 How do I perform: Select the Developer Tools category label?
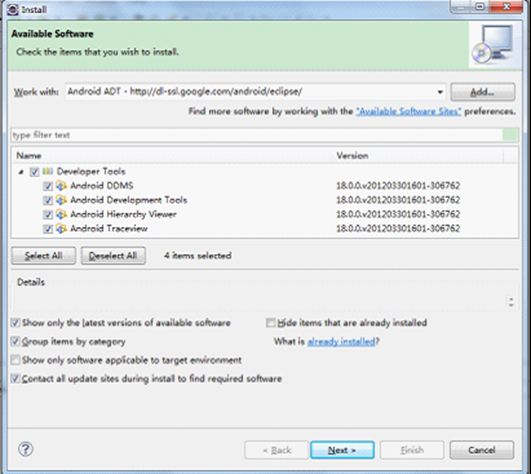pyautogui.click(x=91, y=171)
